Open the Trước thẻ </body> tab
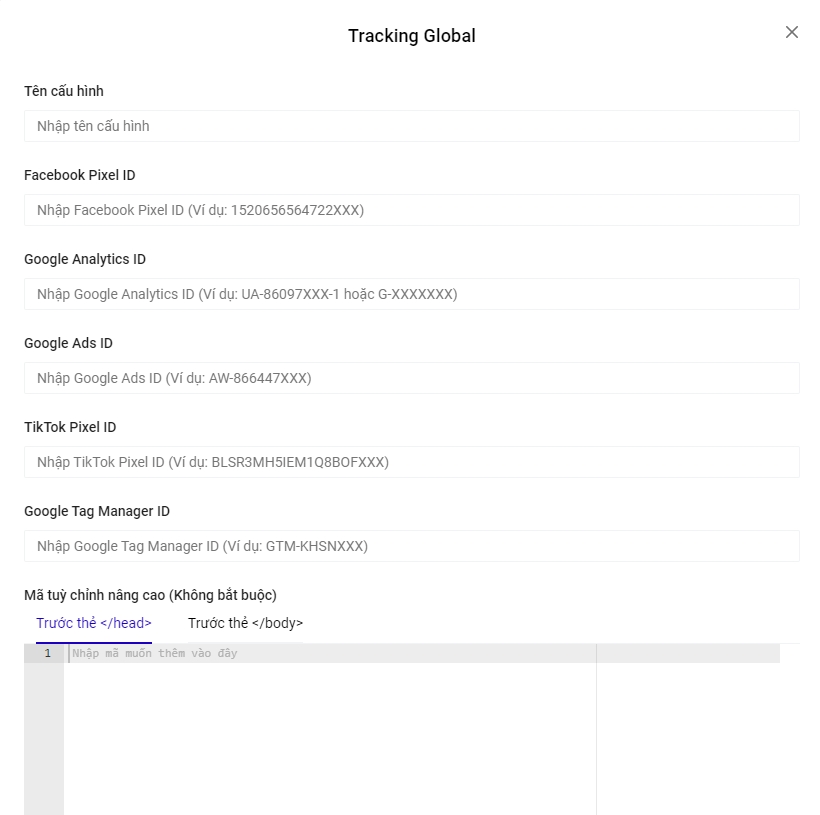The image size is (820, 815). tap(245, 623)
